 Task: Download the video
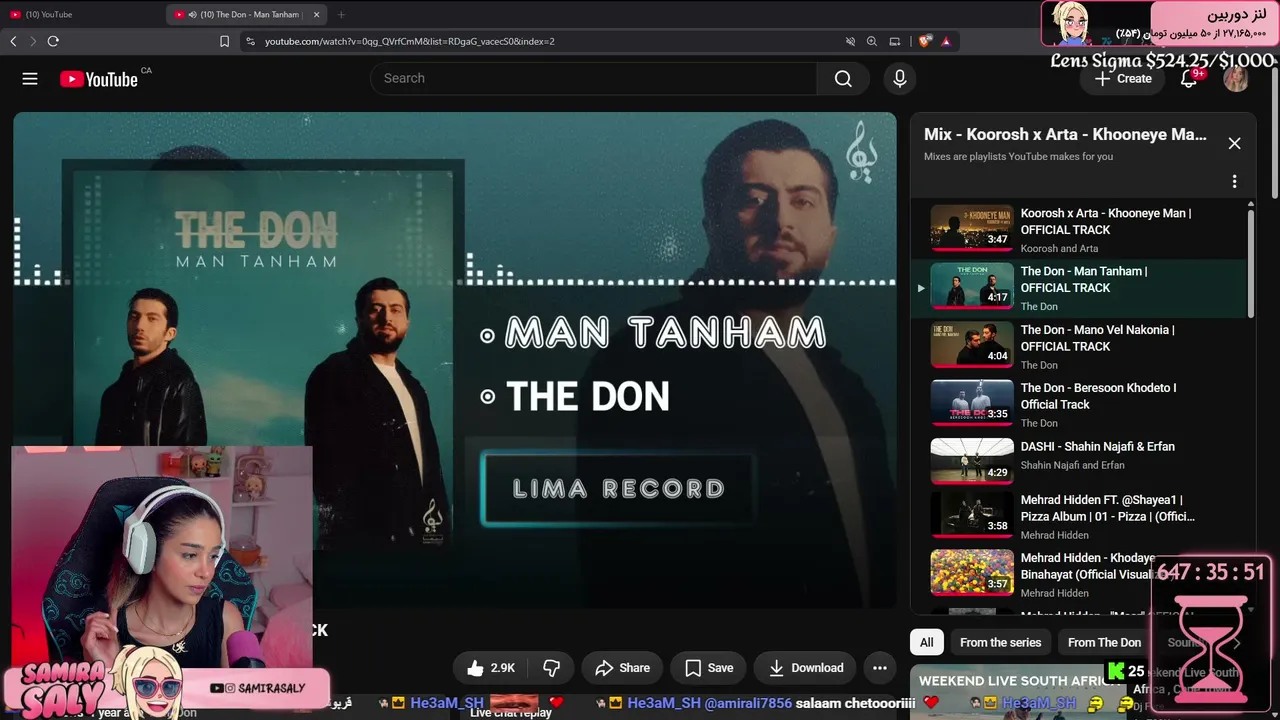coord(806,668)
